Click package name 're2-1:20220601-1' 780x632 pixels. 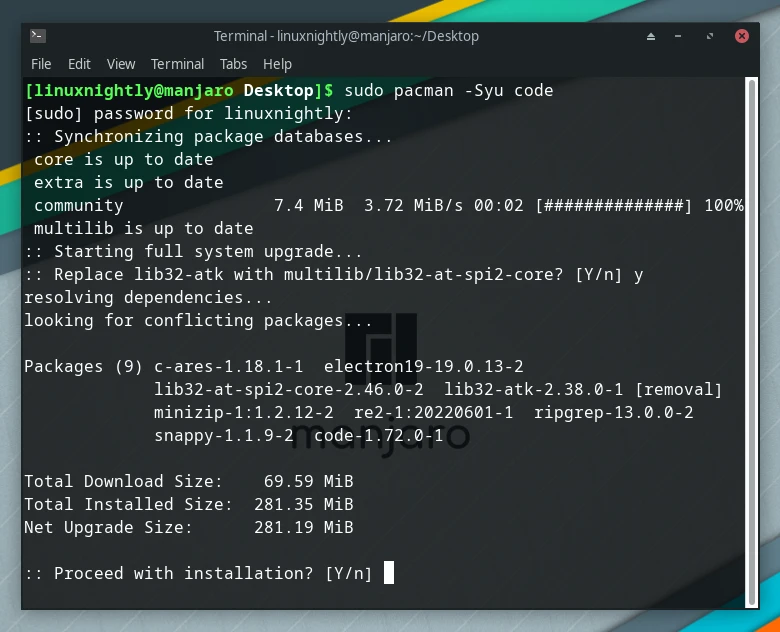[x=433, y=412]
